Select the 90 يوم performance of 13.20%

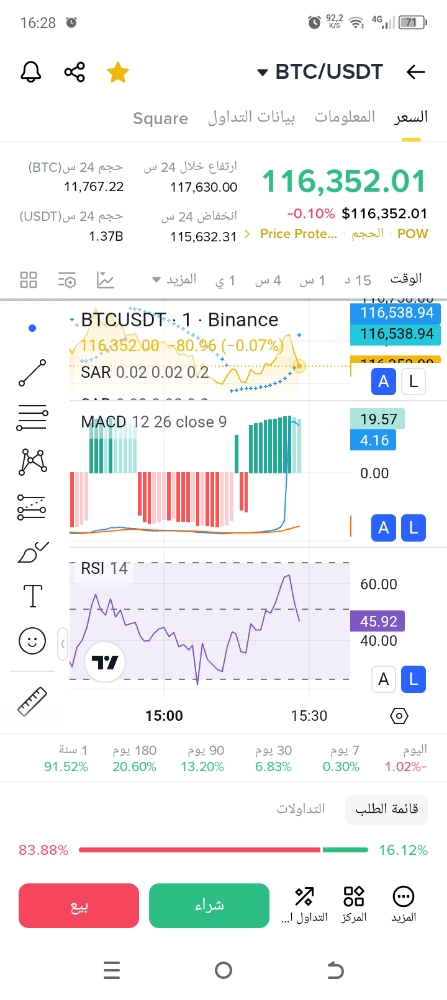click(203, 758)
